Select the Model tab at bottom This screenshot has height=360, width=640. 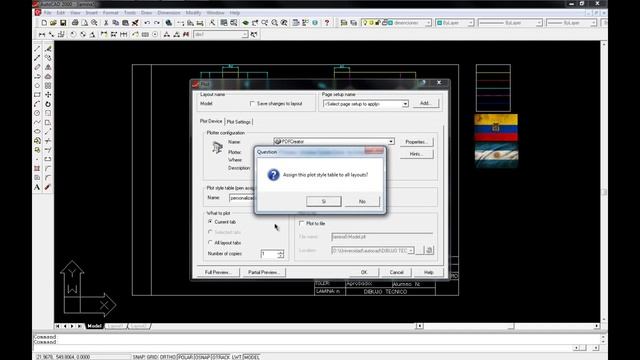tap(94, 326)
